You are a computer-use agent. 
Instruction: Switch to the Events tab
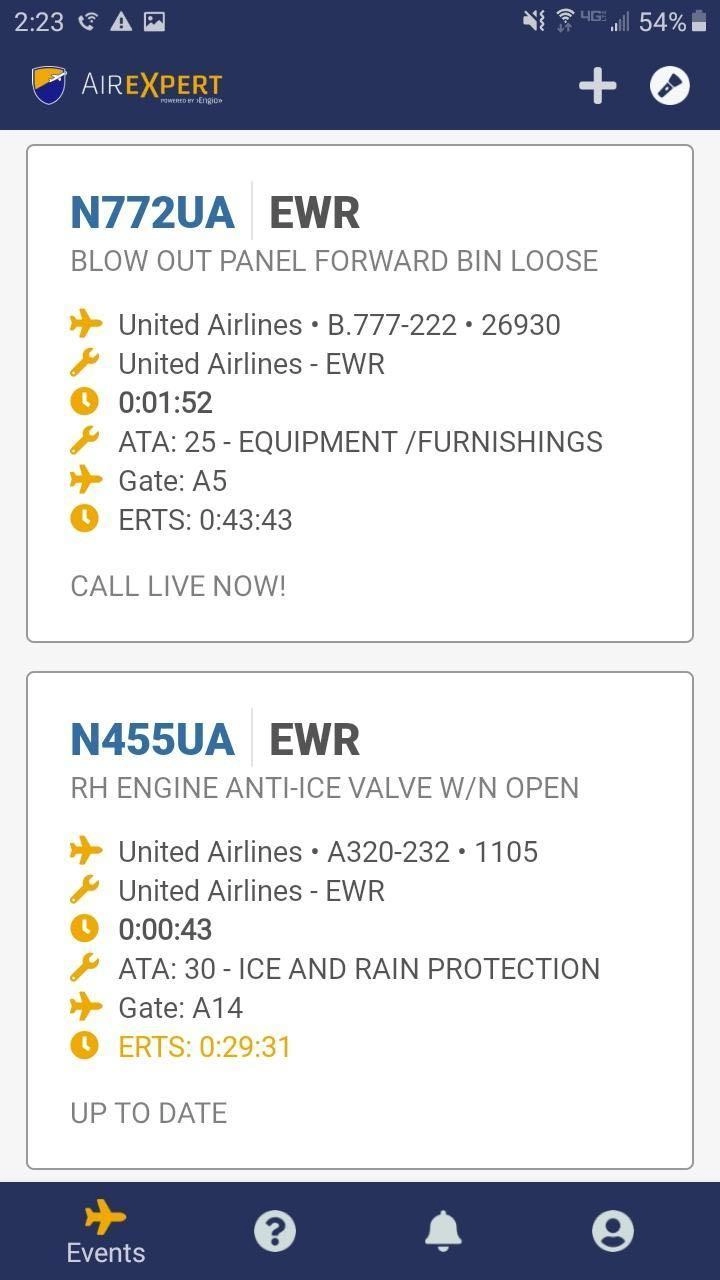pos(105,1233)
